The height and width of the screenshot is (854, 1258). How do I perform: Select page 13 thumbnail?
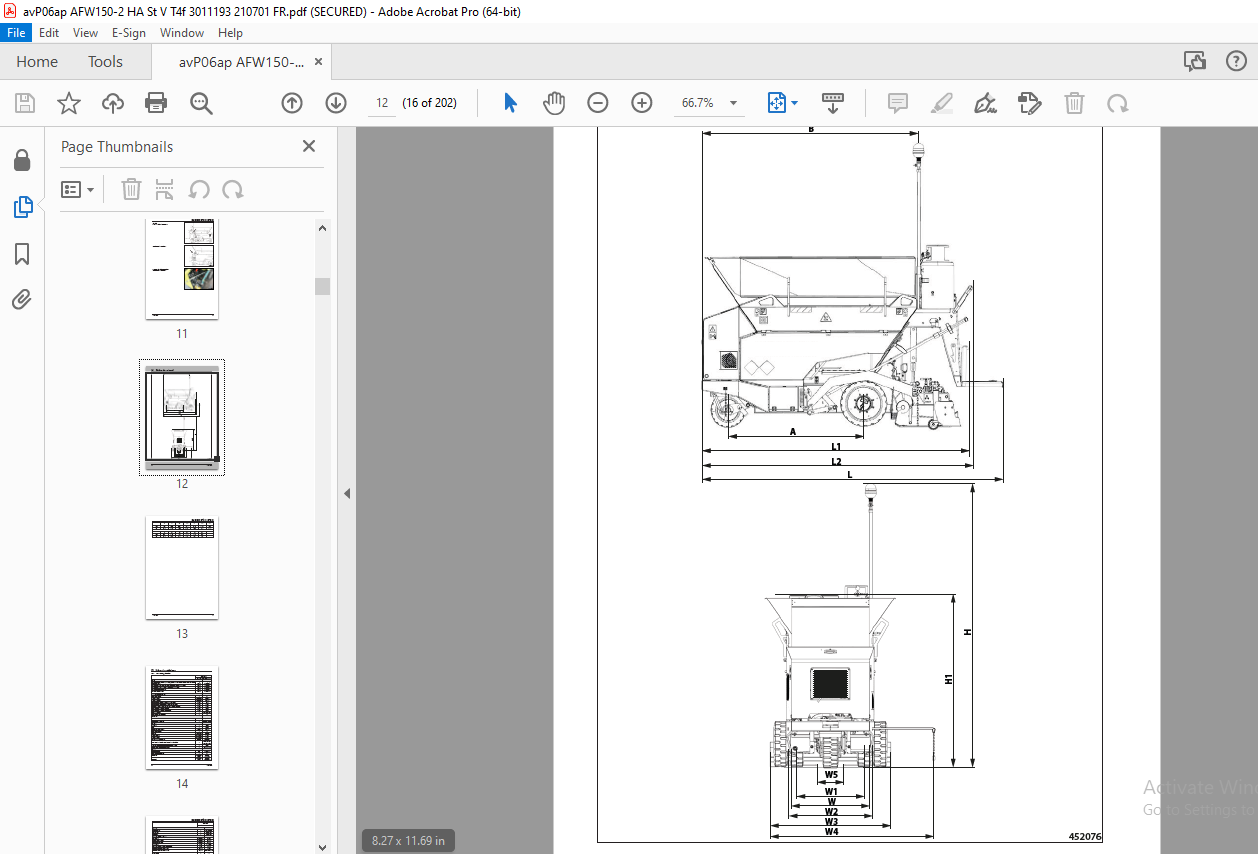(x=182, y=568)
